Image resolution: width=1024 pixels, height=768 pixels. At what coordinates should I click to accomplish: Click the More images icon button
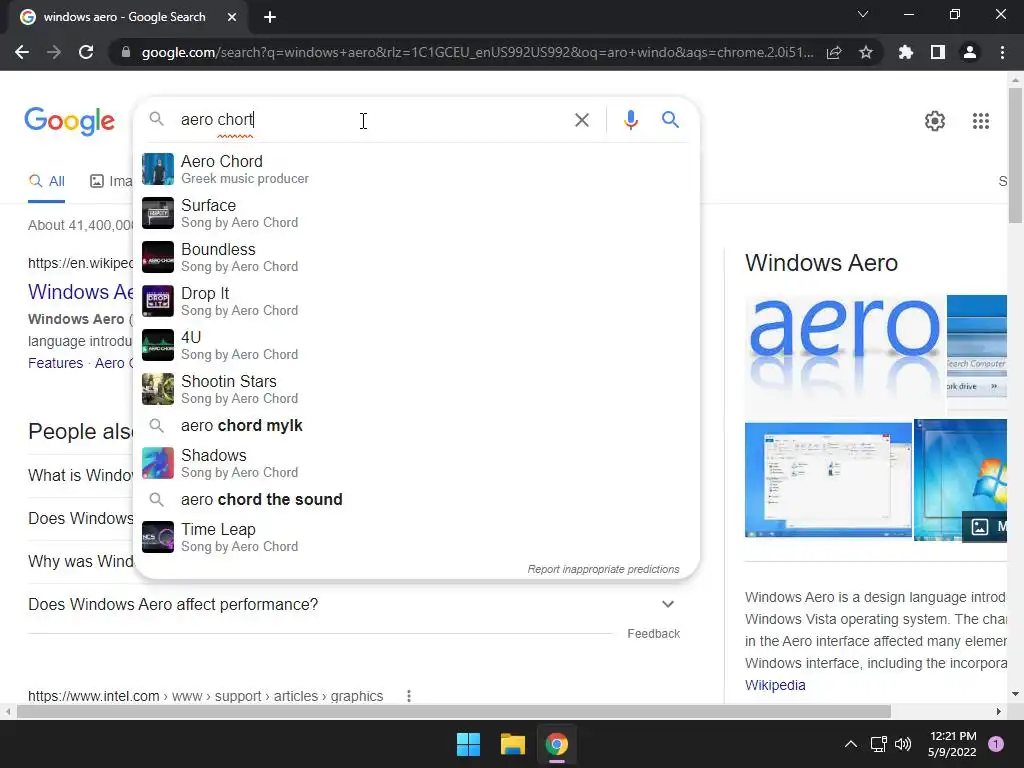[985, 527]
